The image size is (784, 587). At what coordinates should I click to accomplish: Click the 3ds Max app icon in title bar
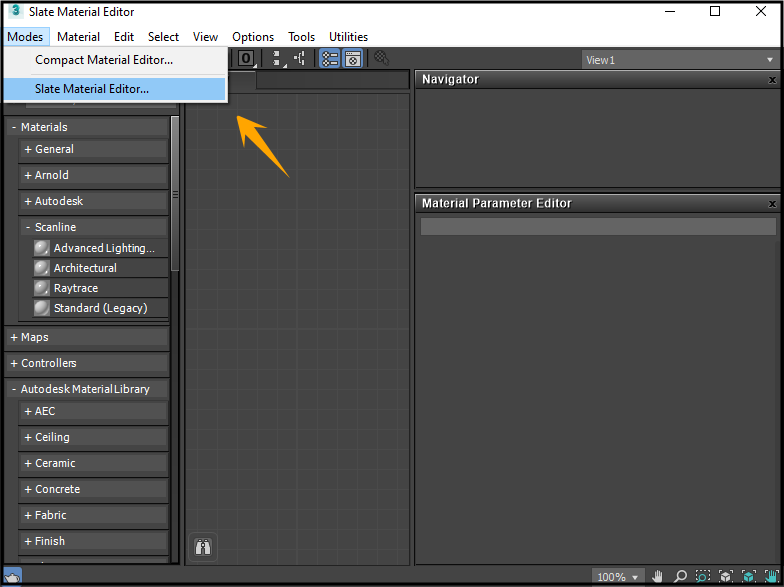[x=16, y=11]
